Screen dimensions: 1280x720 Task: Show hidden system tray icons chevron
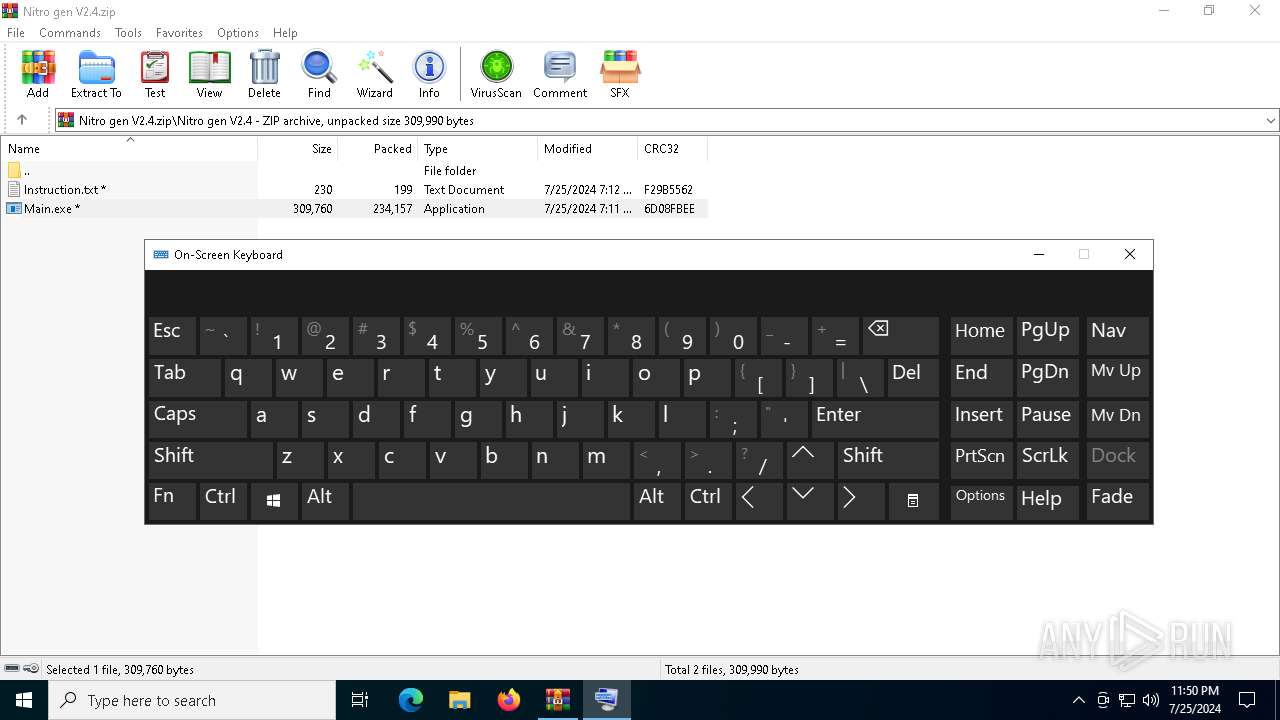[x=1078, y=700]
